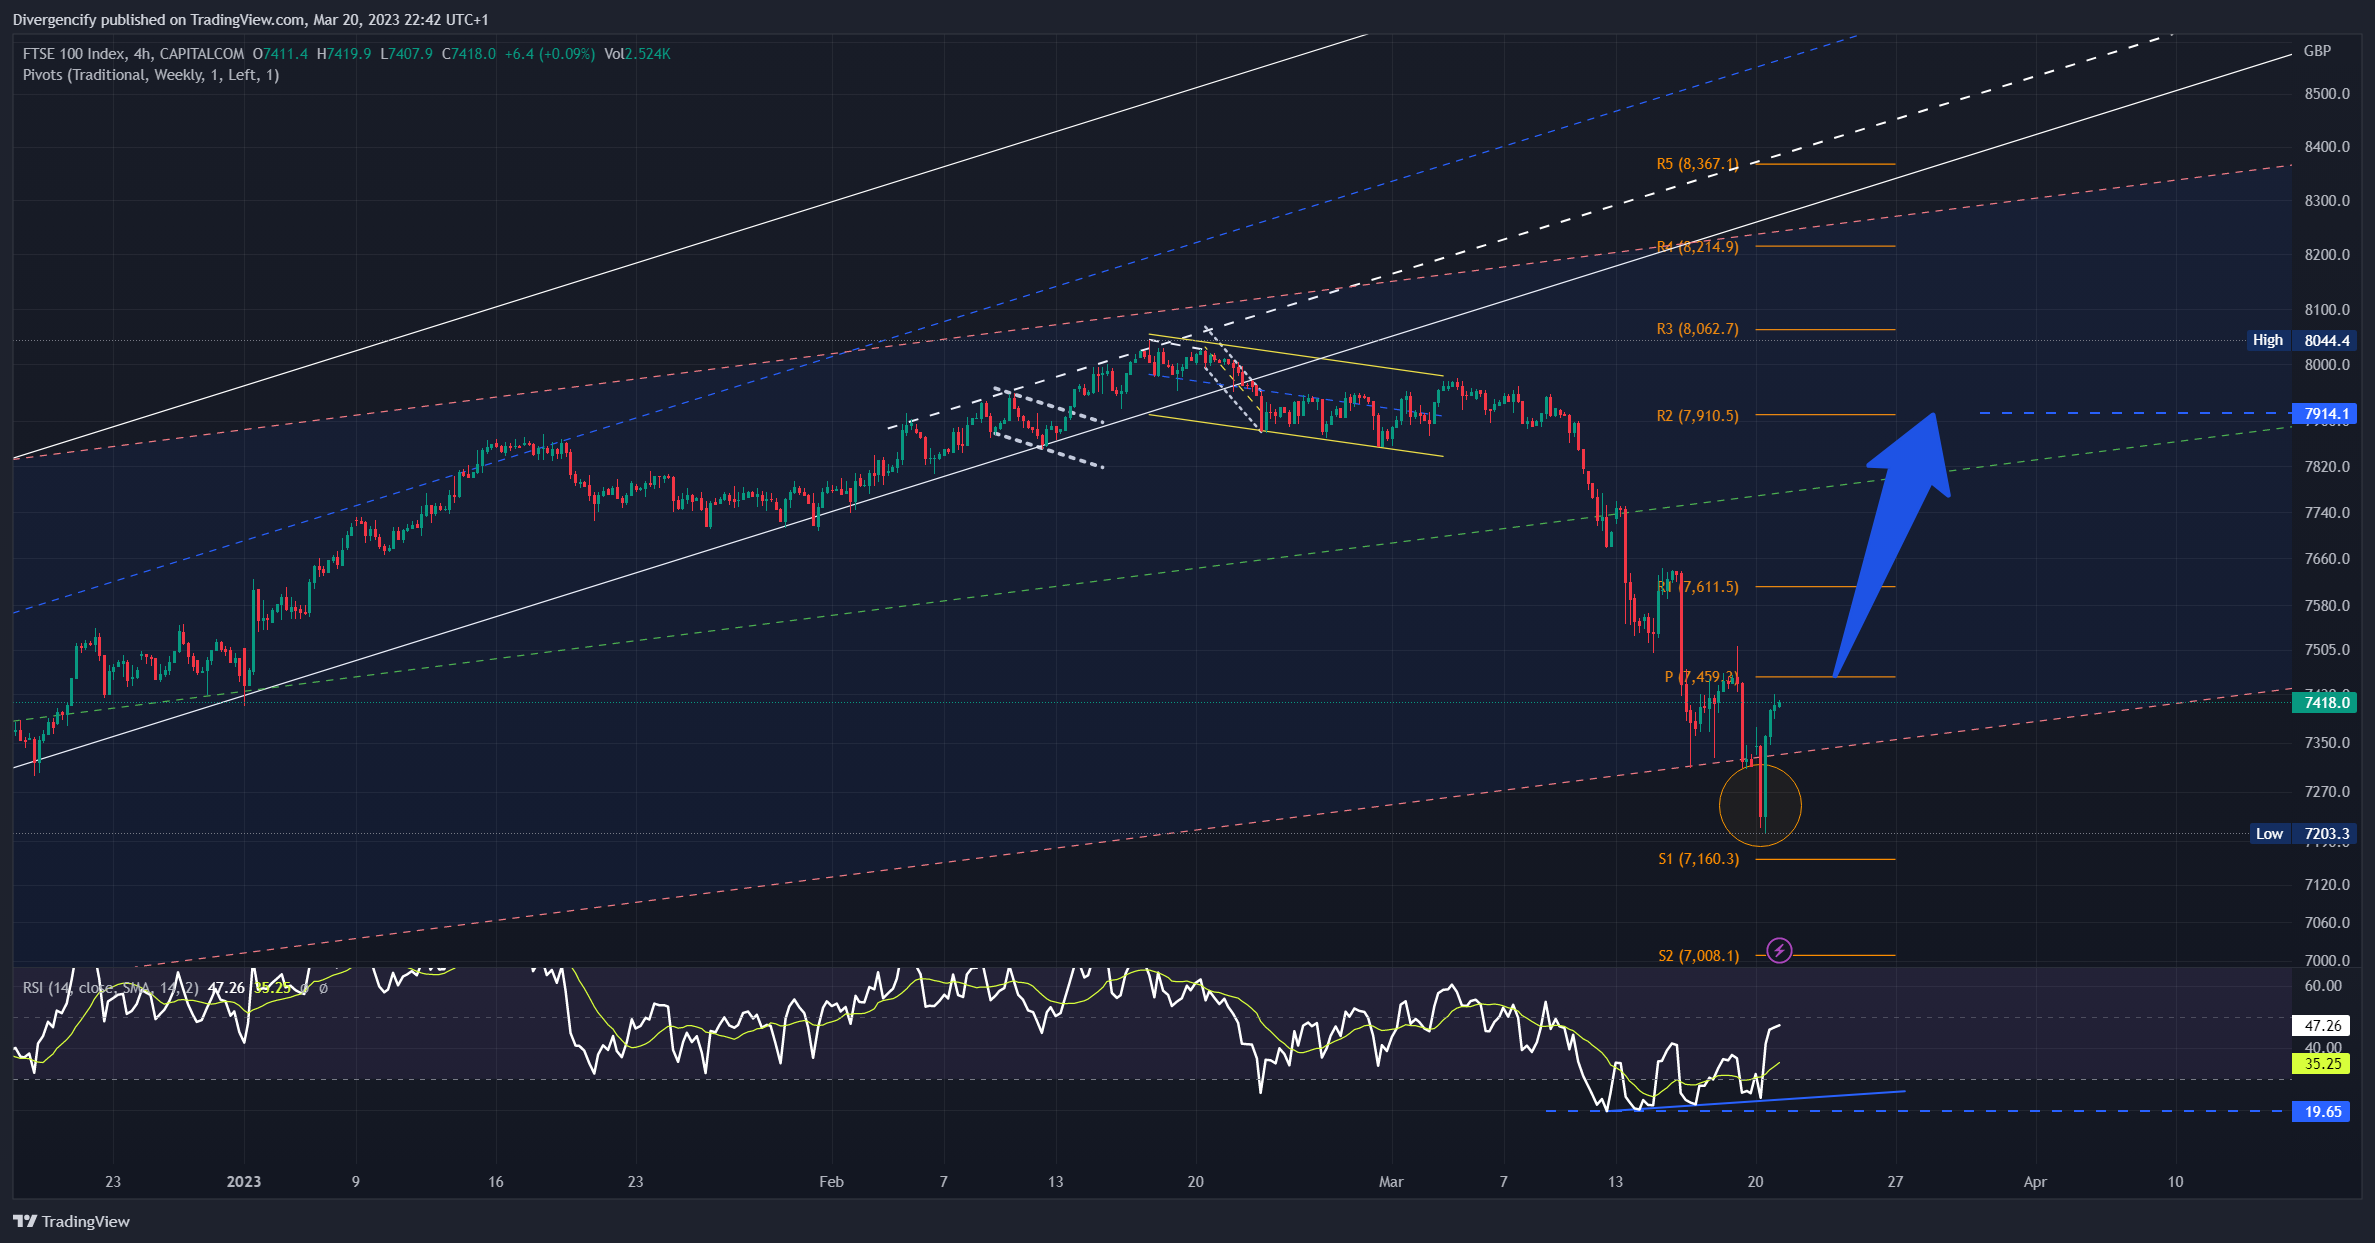Select the RSI (14, close, SMA) indicator legend
Screen dimensions: 2375x1243
coord(110,988)
